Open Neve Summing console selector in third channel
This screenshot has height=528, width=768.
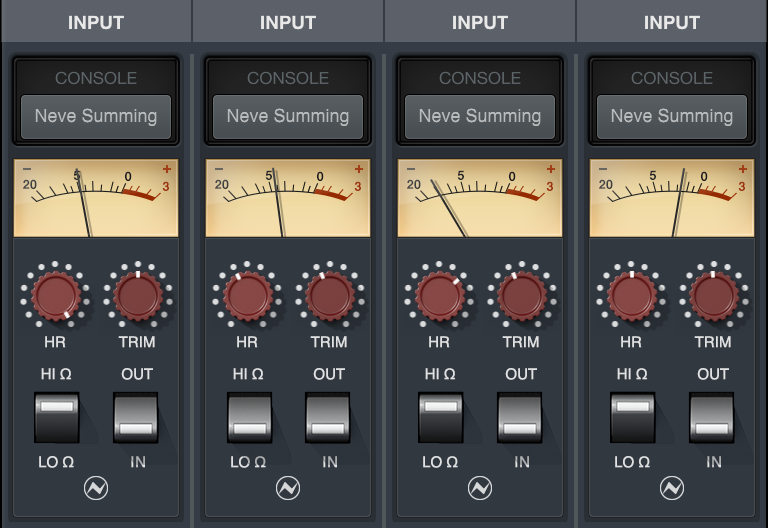480,117
